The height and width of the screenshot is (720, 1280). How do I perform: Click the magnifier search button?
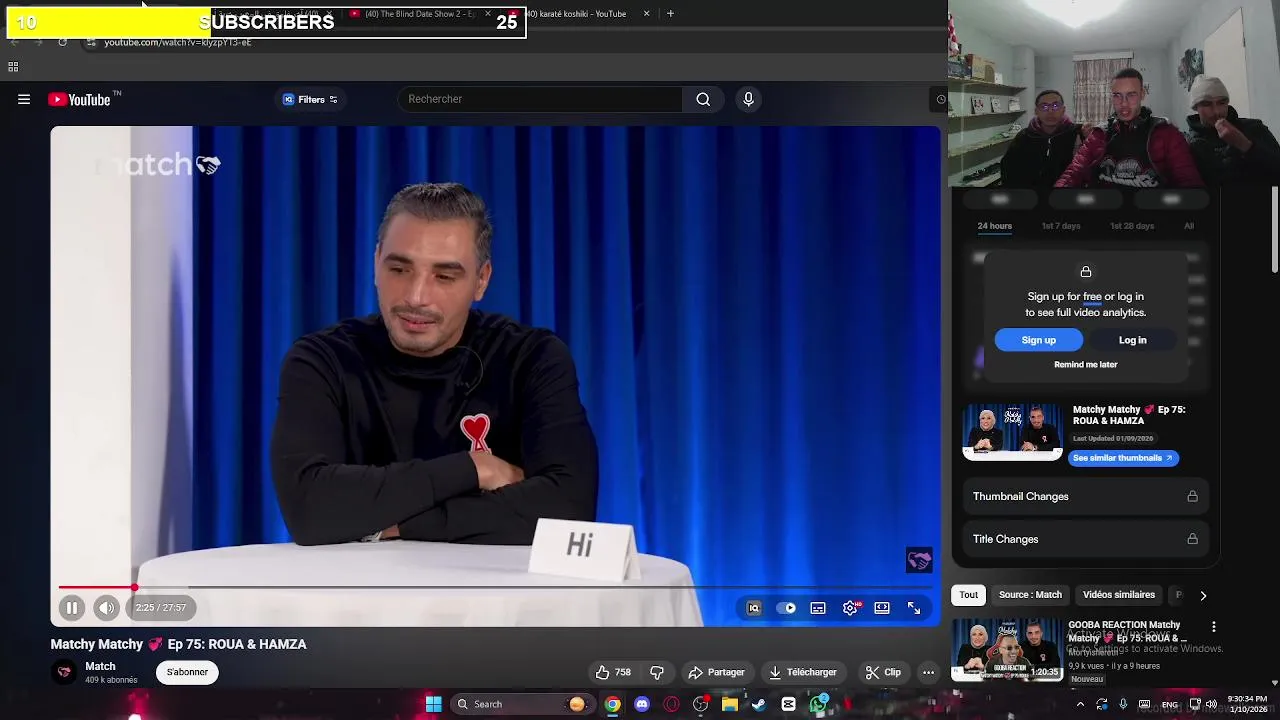tap(703, 99)
